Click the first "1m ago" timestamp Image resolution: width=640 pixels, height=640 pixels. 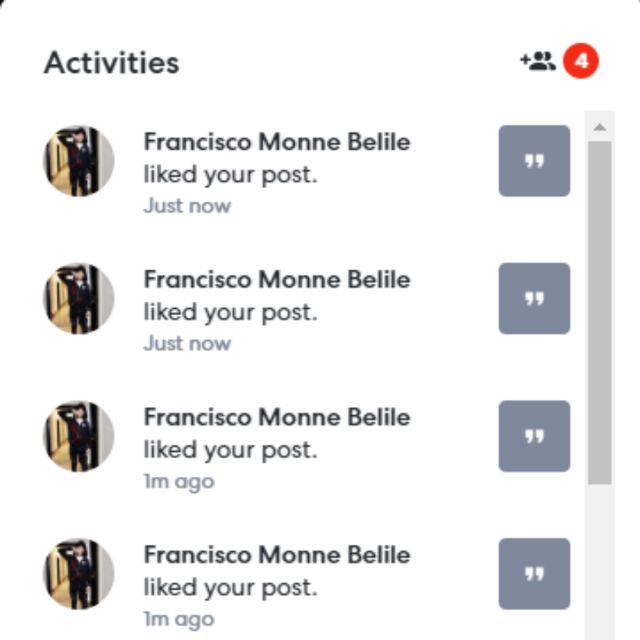click(178, 481)
